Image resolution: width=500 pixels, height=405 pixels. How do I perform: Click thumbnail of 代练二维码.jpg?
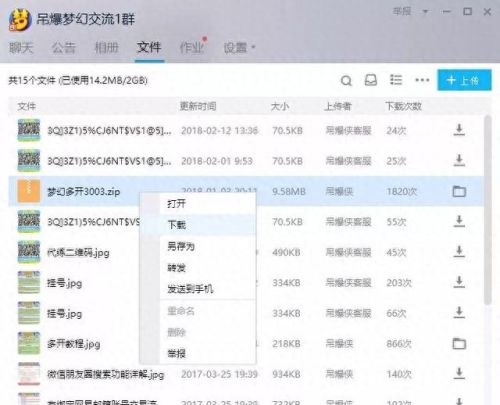[29, 252]
